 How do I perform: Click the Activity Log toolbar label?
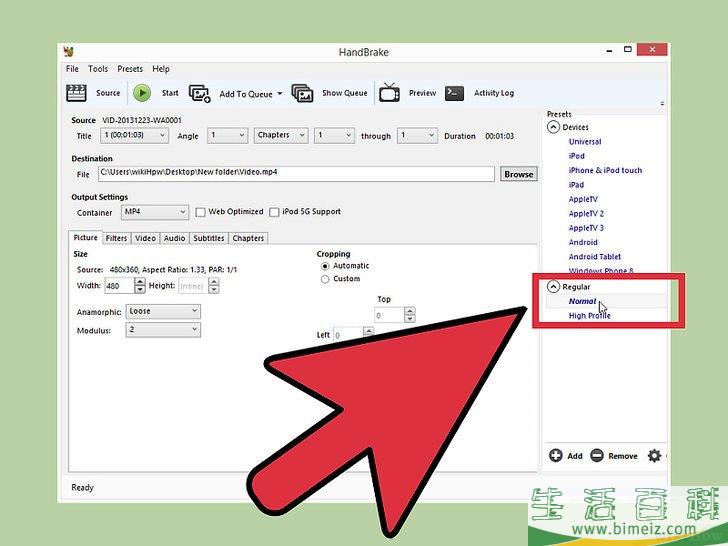494,93
